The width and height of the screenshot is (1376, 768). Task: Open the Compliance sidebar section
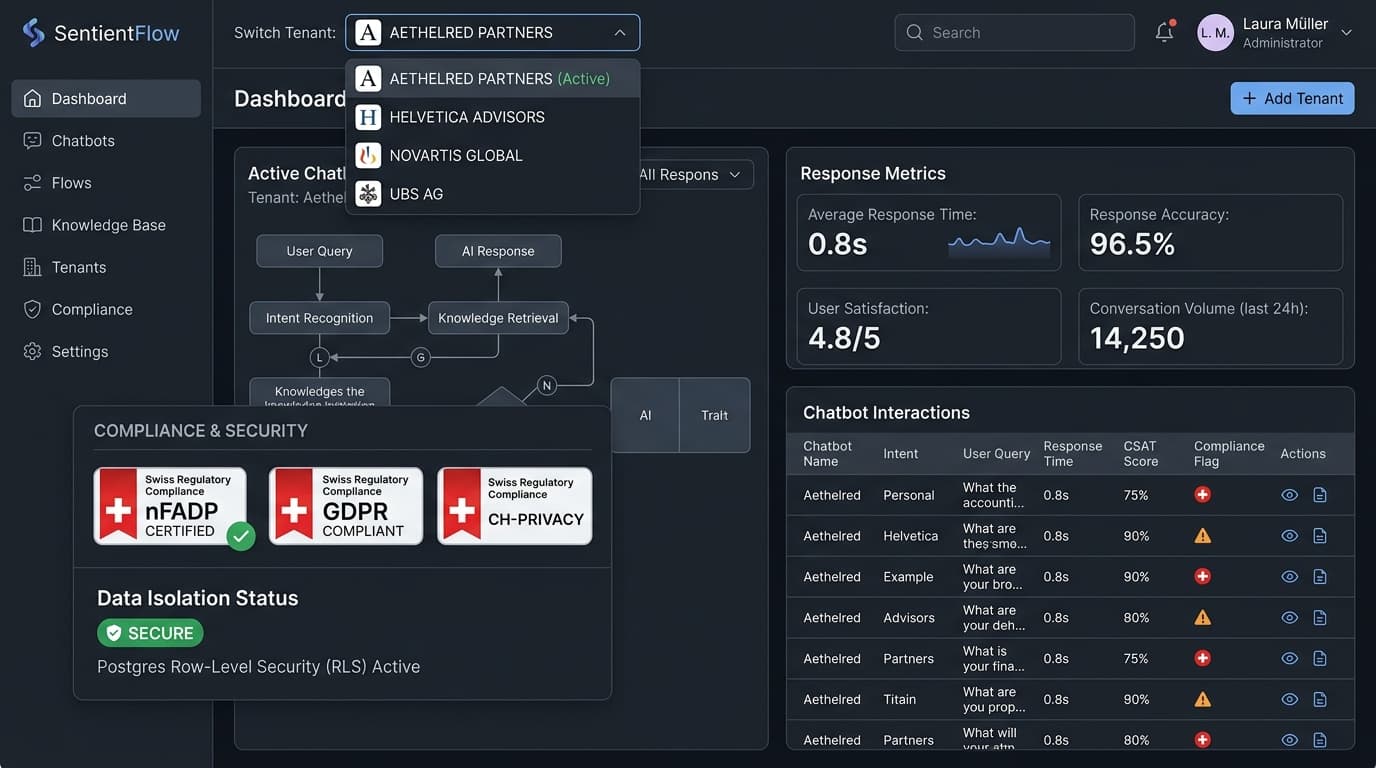click(x=105, y=309)
